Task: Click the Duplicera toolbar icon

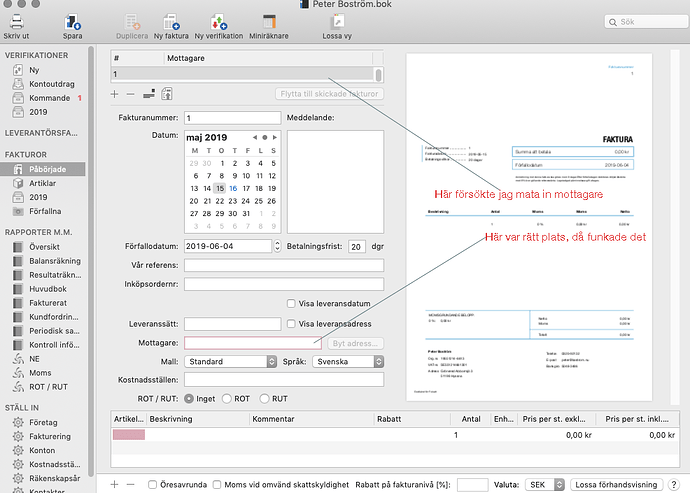Action: point(132,22)
